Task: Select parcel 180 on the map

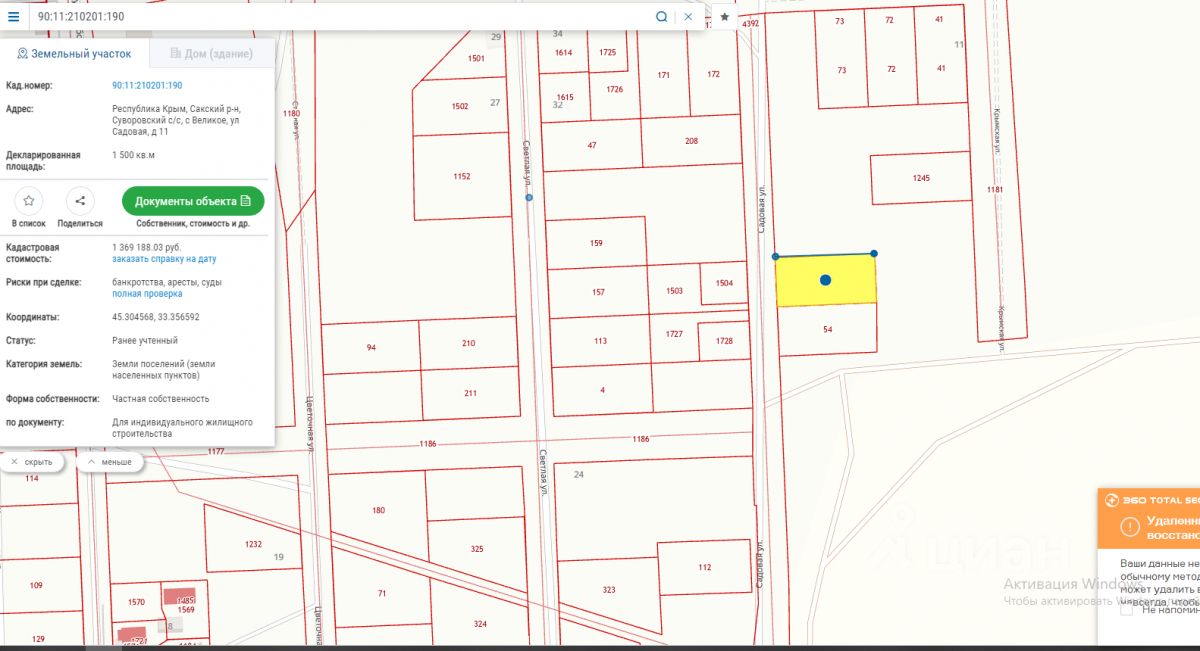Action: click(x=378, y=511)
